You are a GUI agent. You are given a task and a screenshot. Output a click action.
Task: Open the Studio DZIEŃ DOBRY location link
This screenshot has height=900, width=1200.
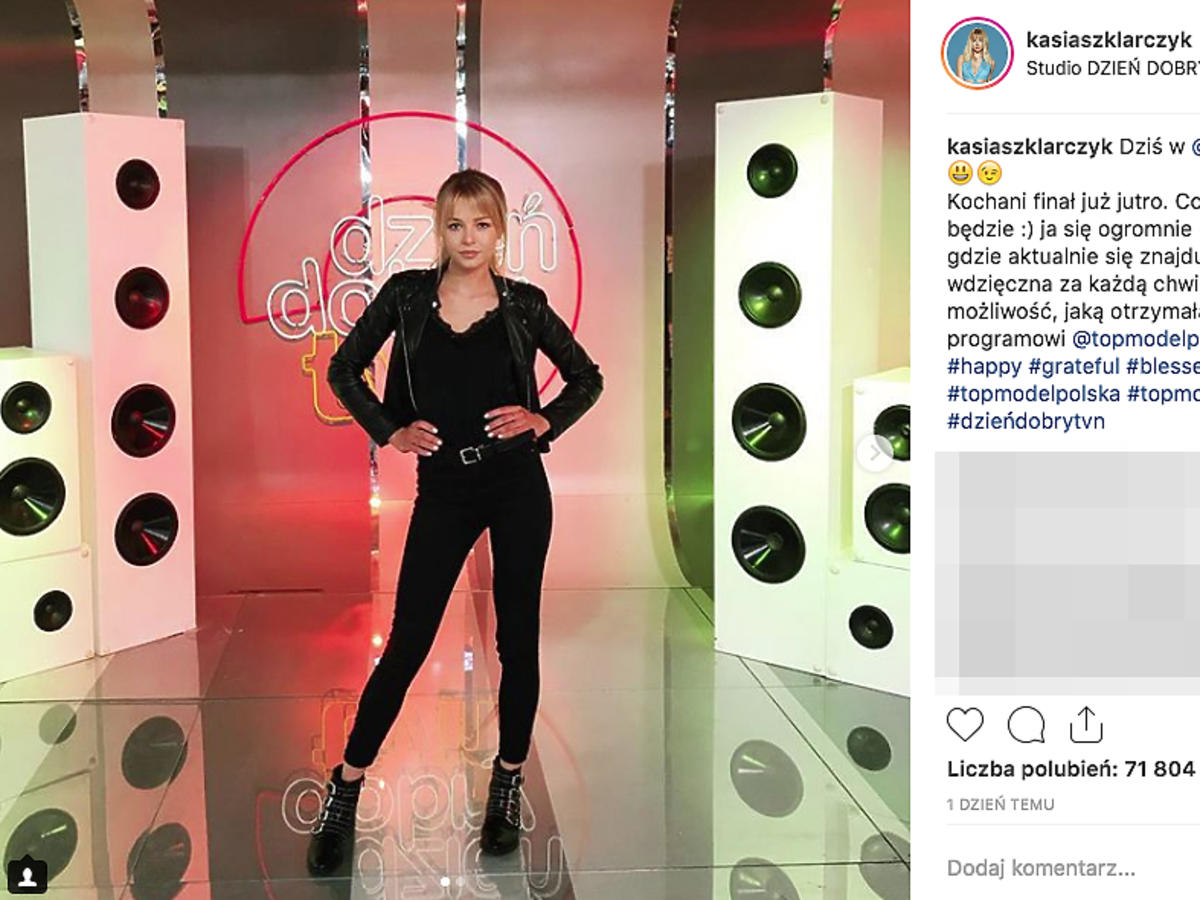click(1113, 69)
